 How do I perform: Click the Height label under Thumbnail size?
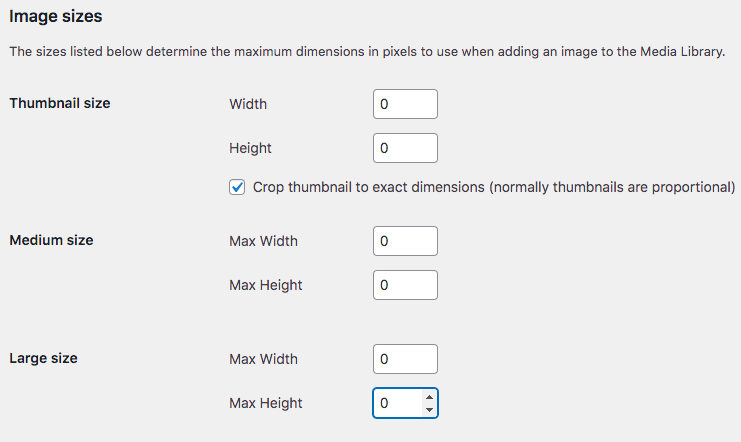(250, 148)
